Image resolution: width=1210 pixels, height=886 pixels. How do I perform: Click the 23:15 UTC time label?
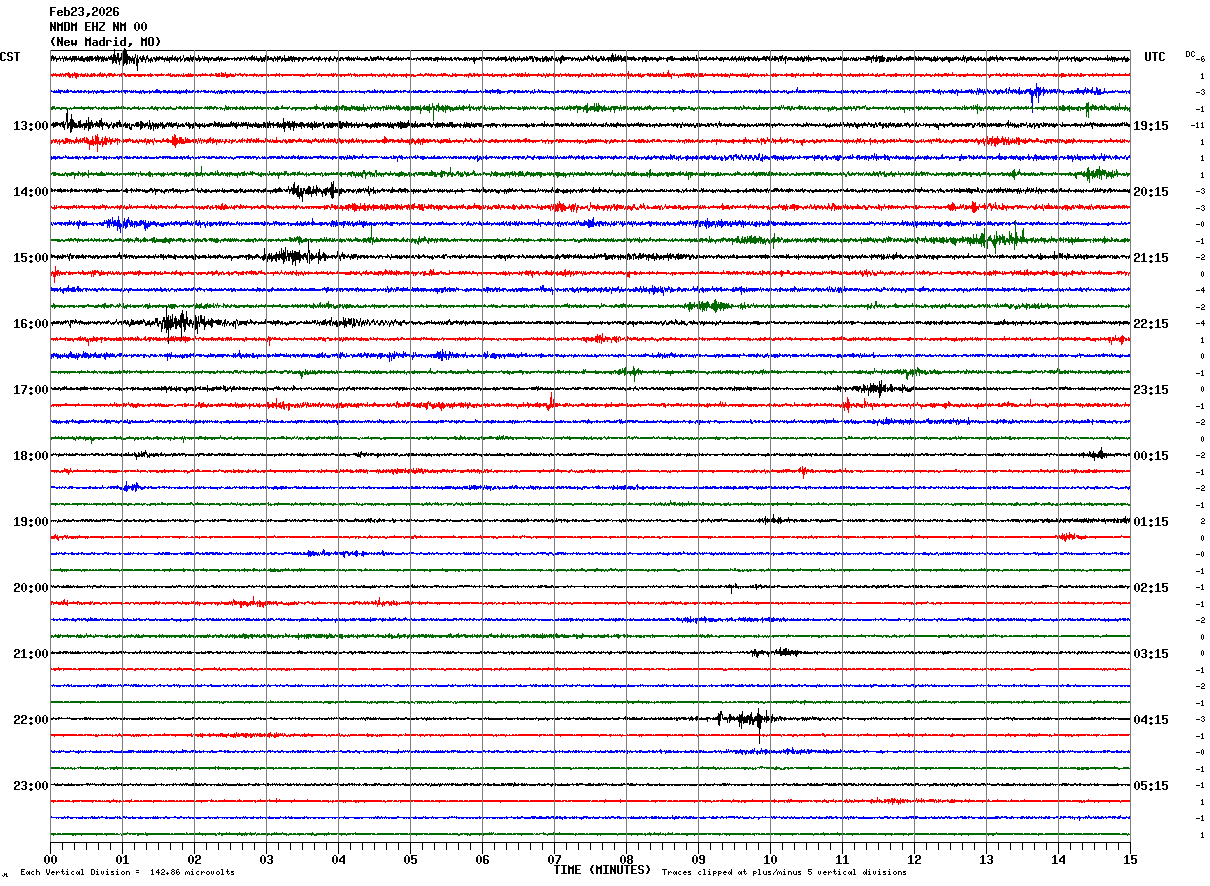pos(1151,390)
